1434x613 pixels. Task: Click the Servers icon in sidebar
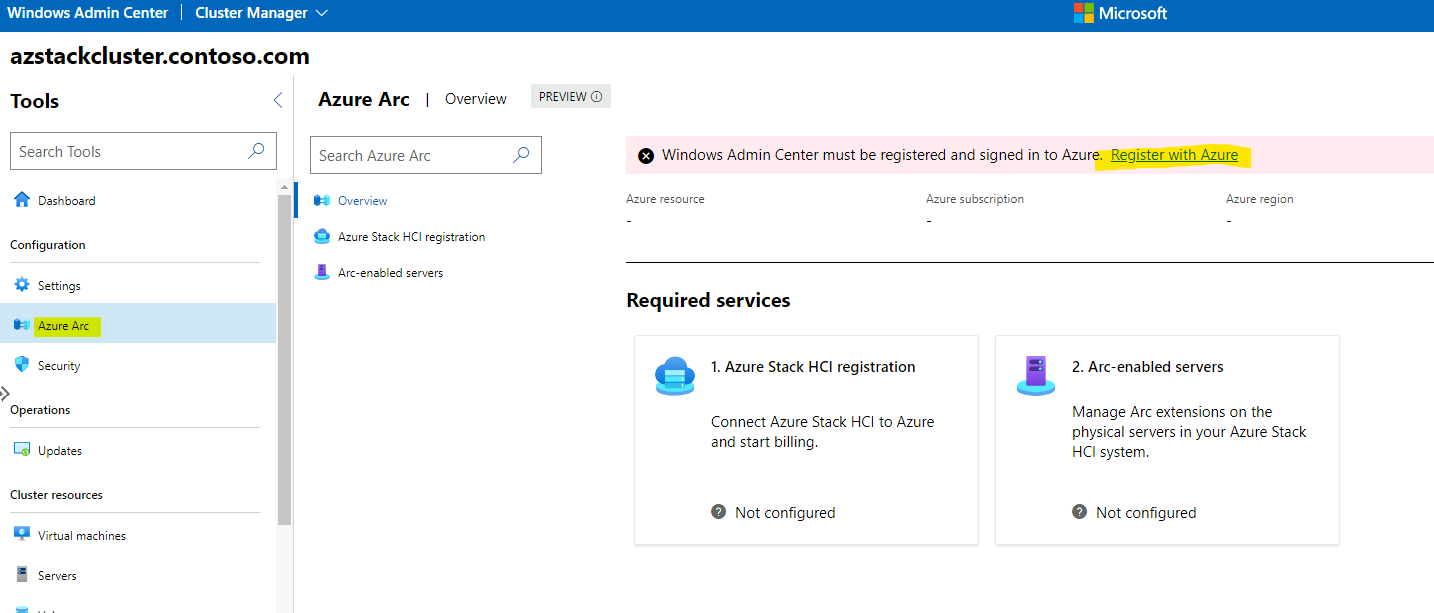(x=22, y=575)
